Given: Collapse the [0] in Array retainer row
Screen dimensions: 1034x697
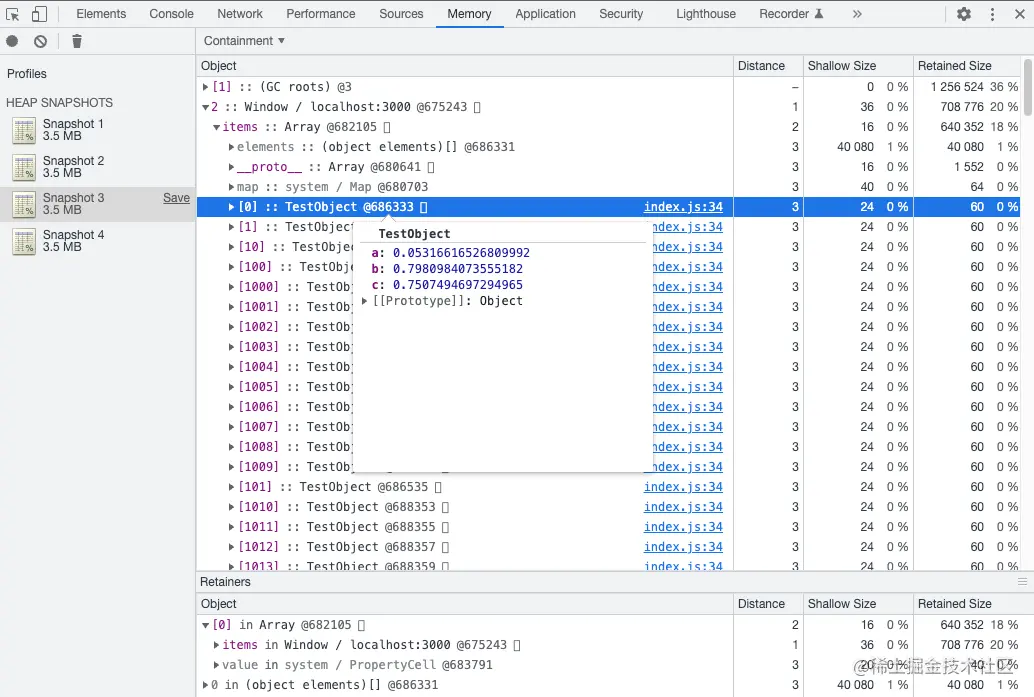Looking at the screenshot, I should coord(205,625).
